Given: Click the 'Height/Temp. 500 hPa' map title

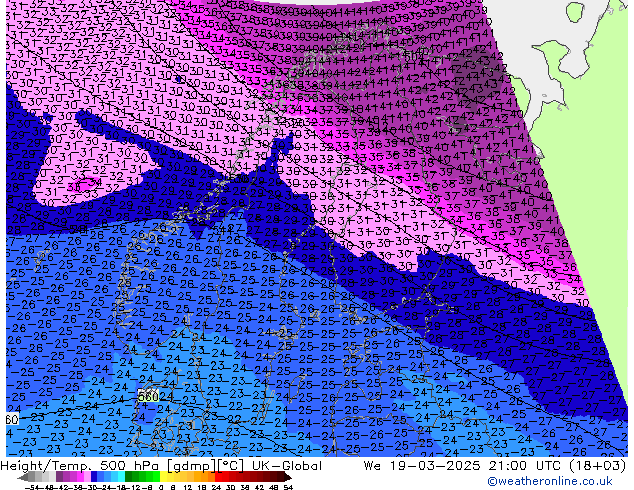Looking at the screenshot, I should coord(77,466).
